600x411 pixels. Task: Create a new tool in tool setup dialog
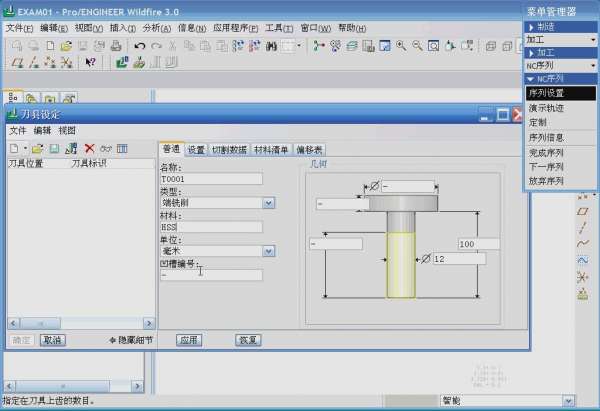tap(14, 148)
